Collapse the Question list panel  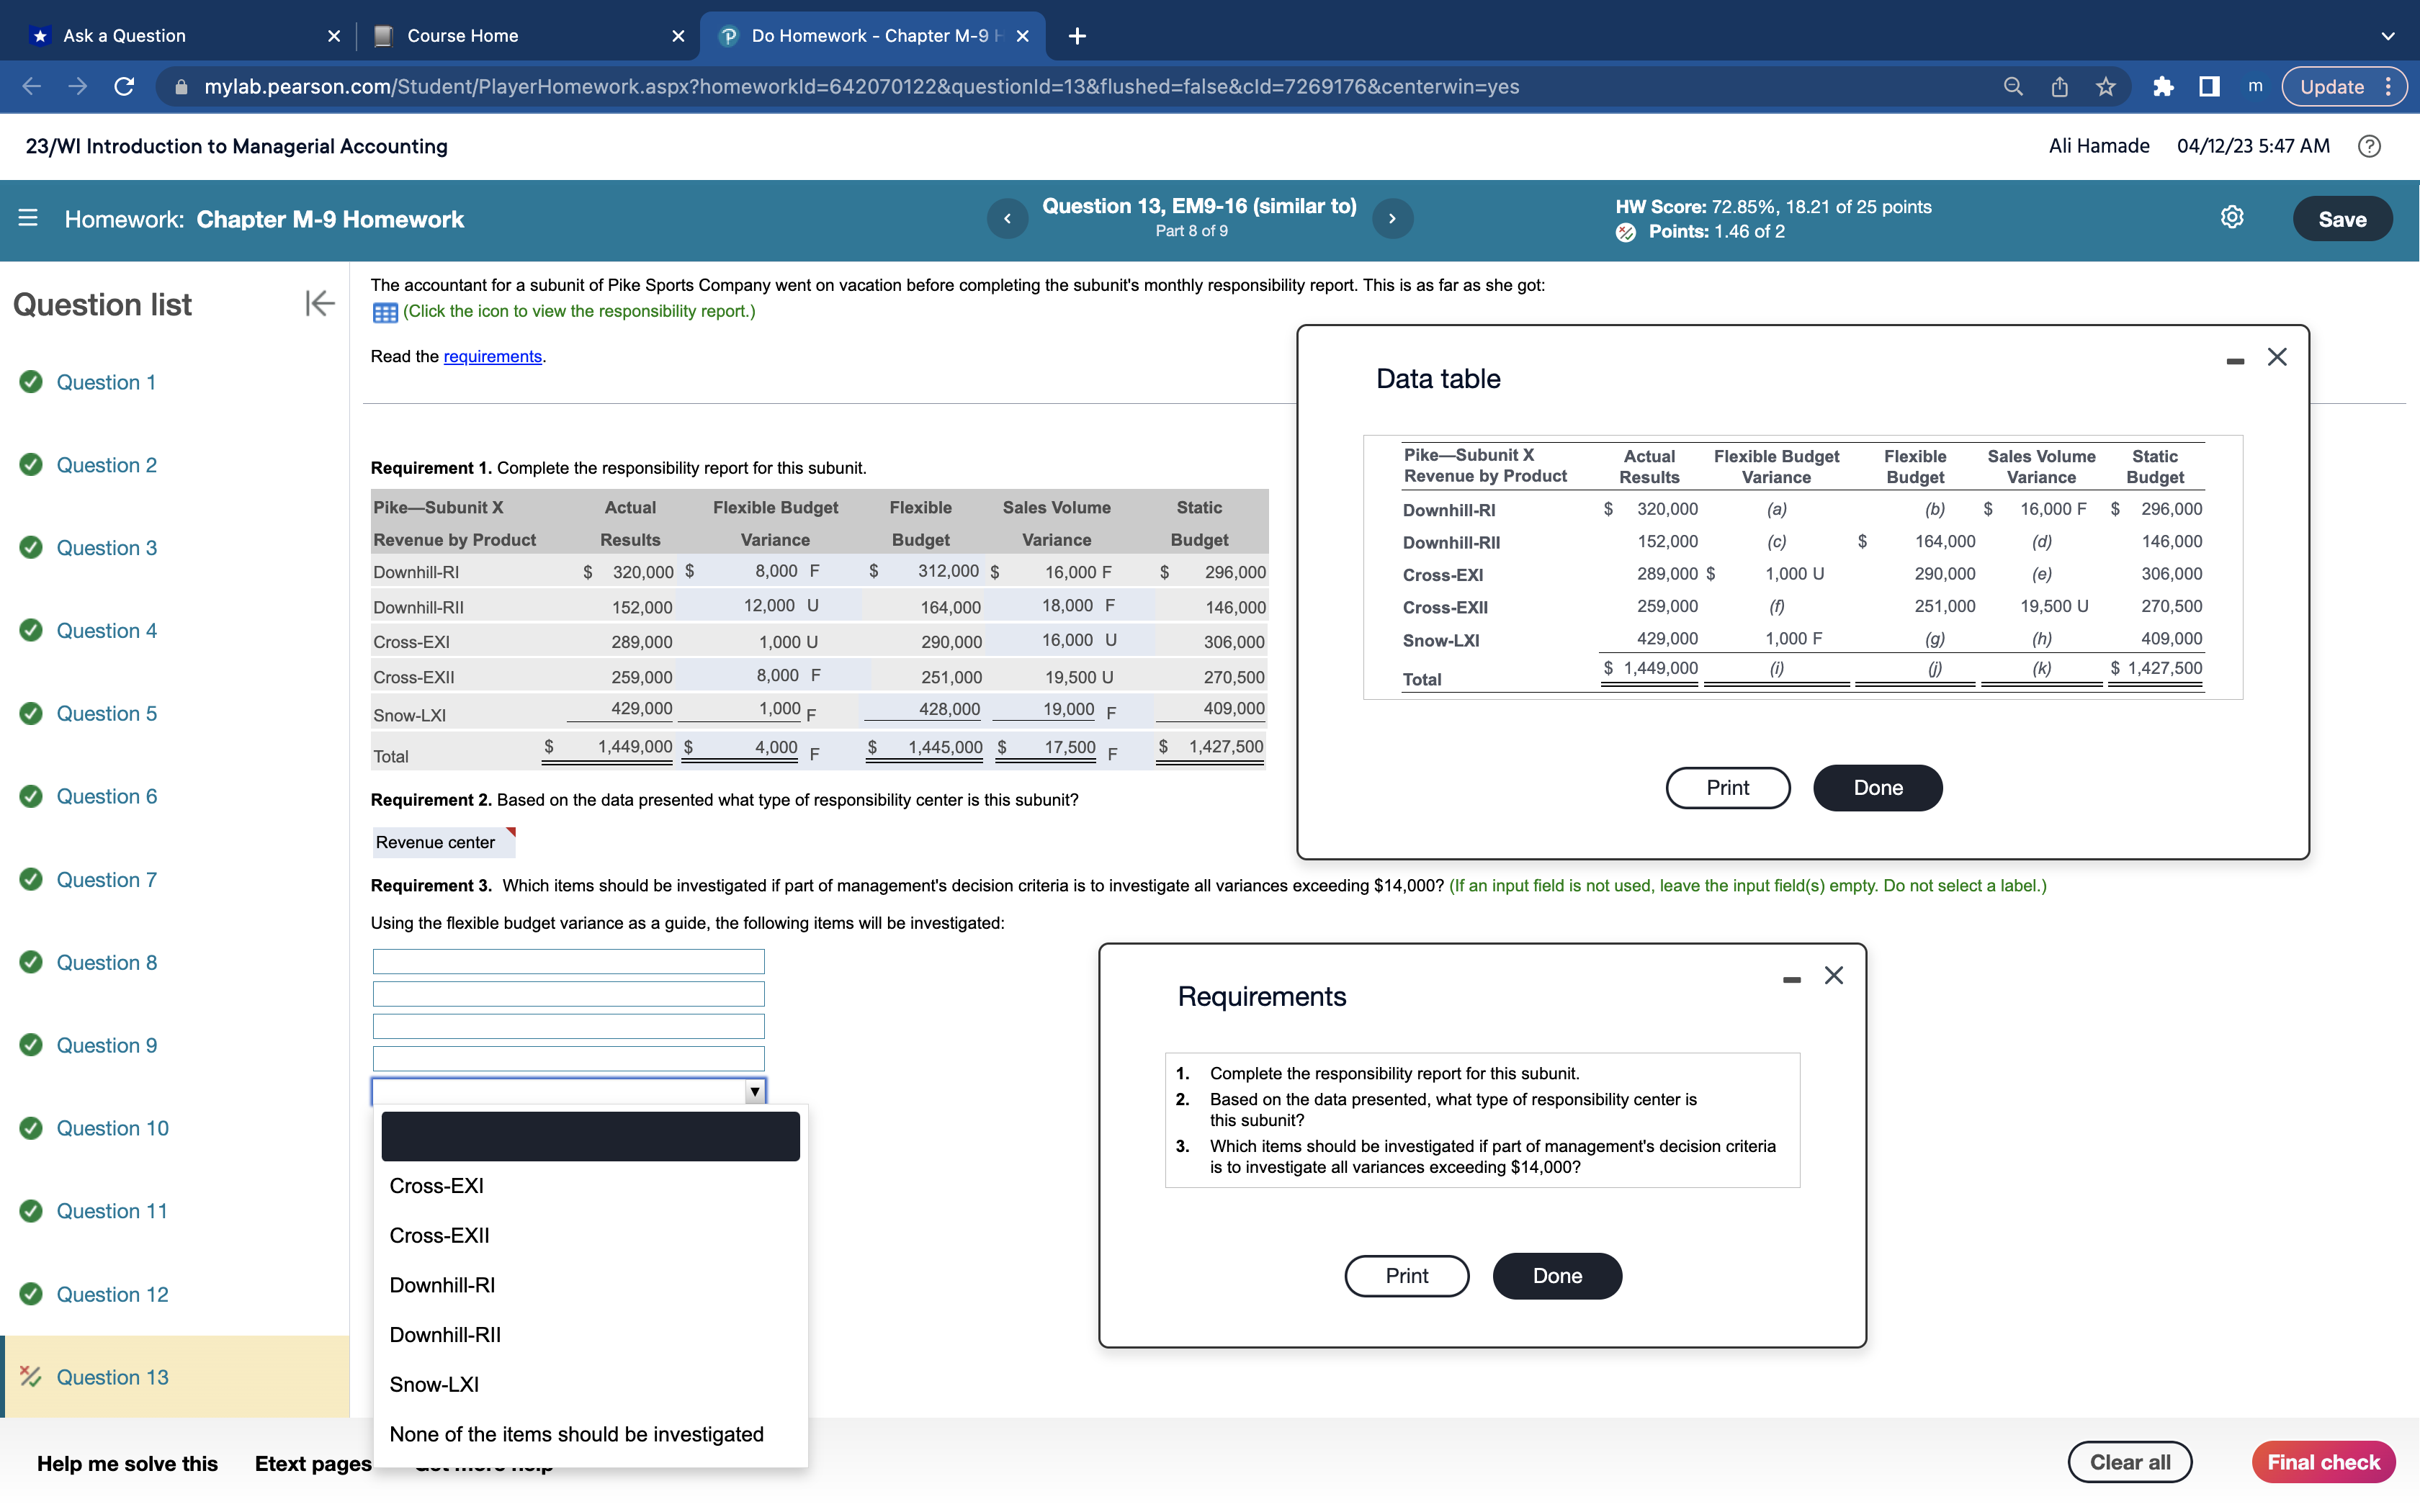[319, 303]
